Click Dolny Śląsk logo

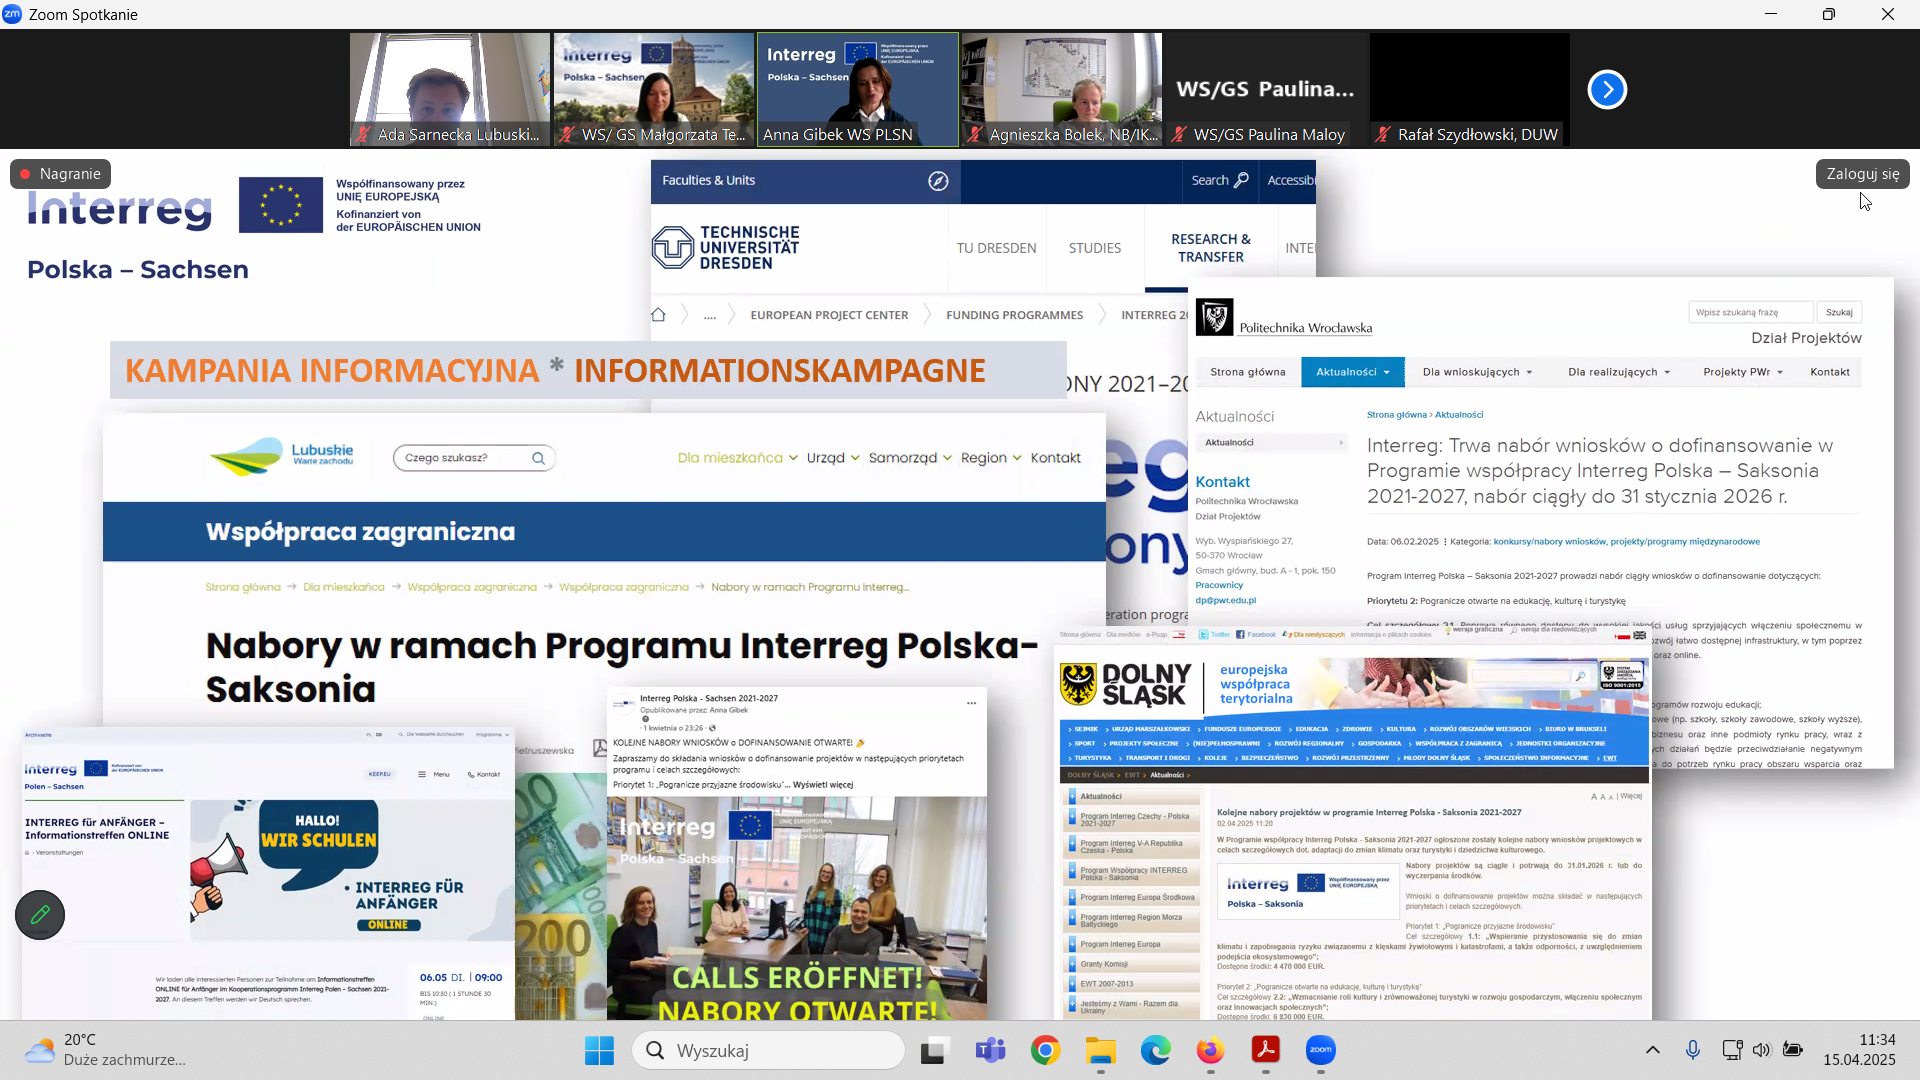[x=1125, y=685]
